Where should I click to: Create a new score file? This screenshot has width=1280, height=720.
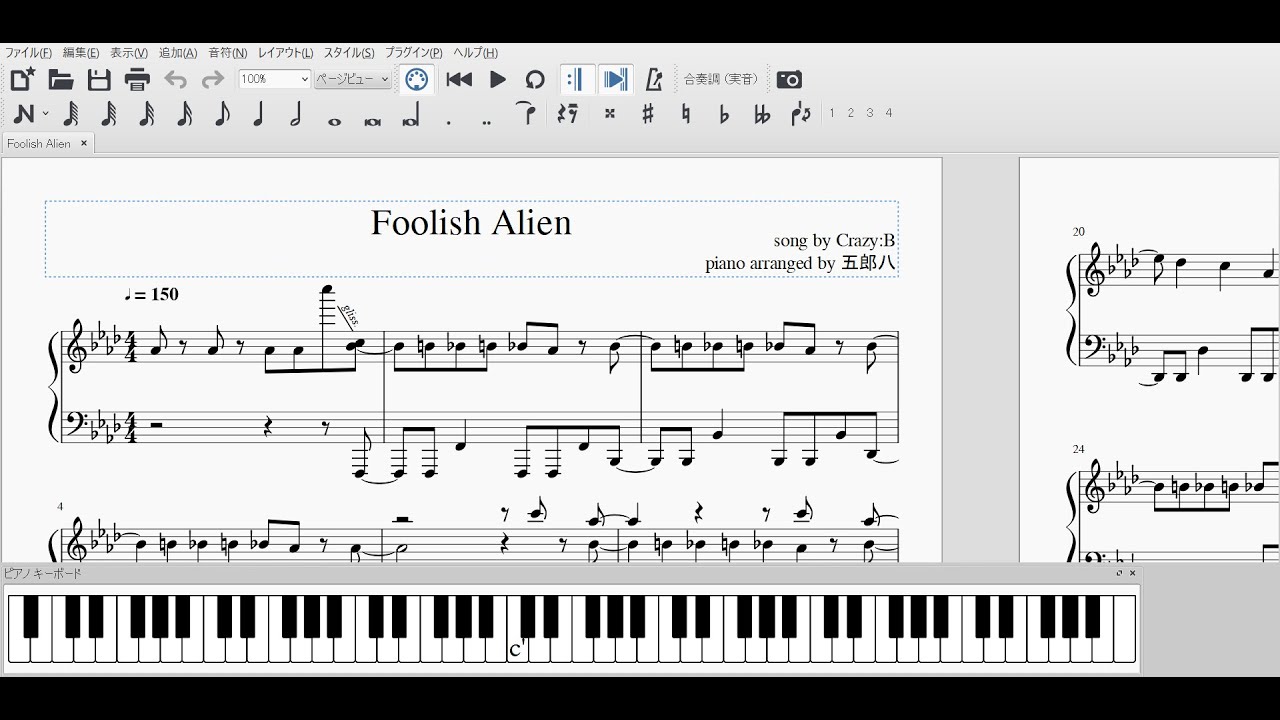tap(23, 80)
